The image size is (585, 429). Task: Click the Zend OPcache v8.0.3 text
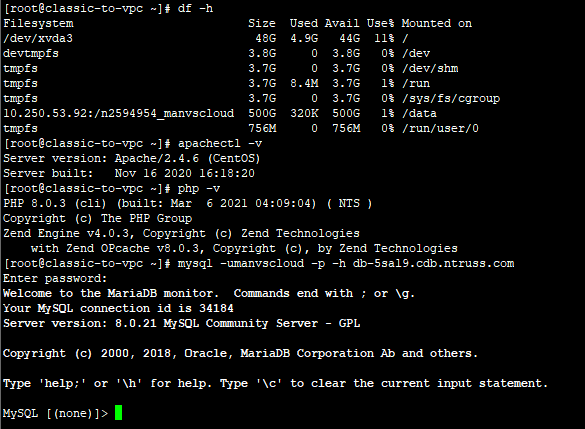point(135,248)
